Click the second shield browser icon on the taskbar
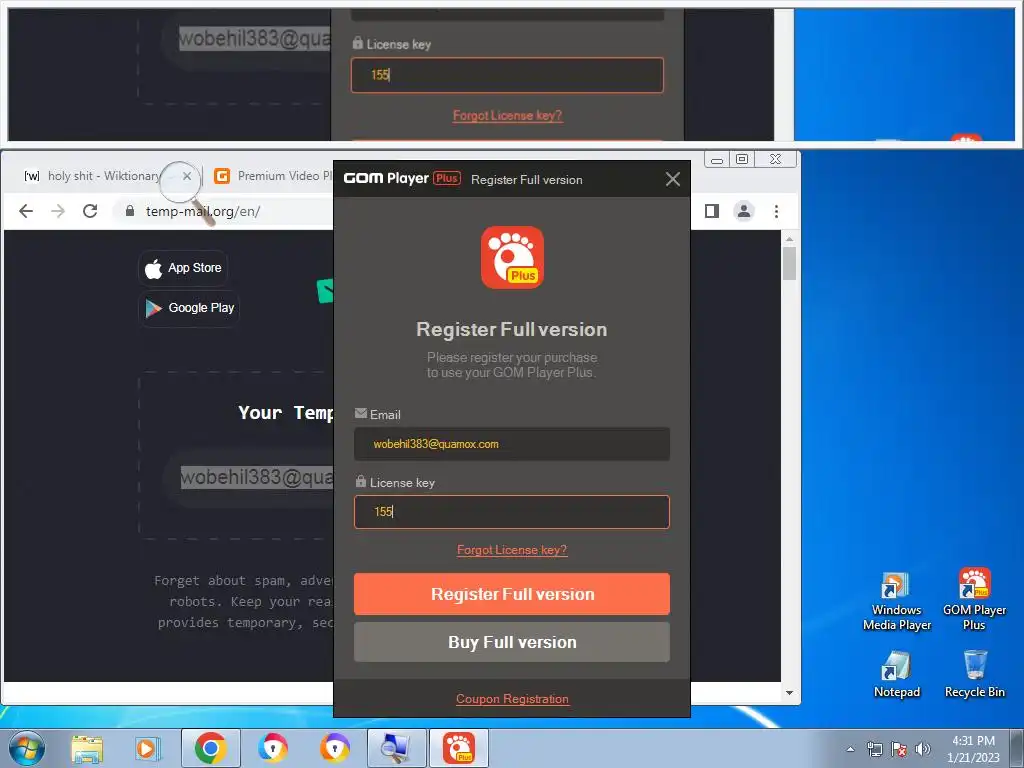1024x768 pixels. (x=334, y=748)
